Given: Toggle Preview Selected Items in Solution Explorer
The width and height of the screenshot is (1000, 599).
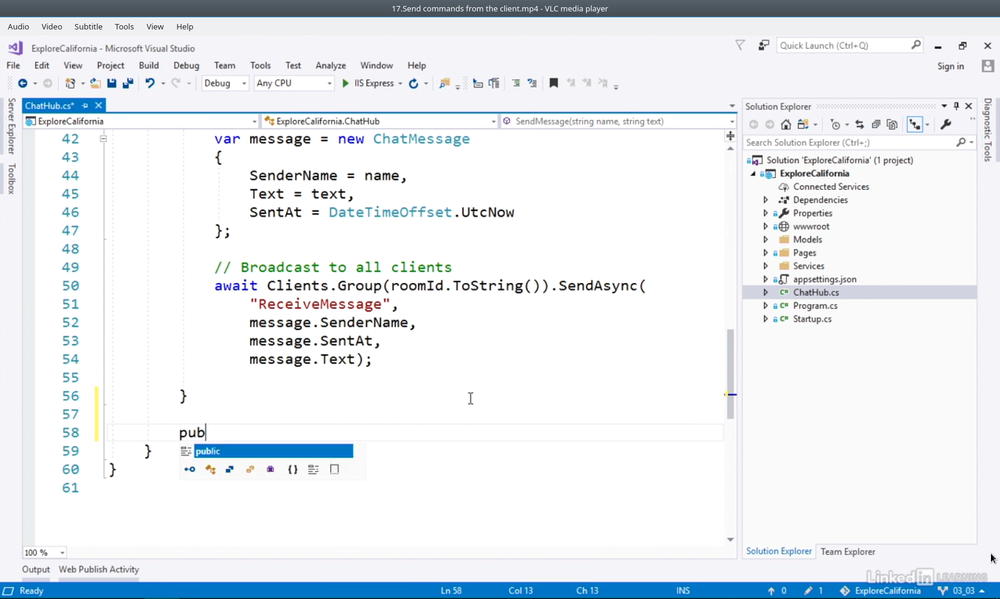Looking at the screenshot, I should pos(915,125).
